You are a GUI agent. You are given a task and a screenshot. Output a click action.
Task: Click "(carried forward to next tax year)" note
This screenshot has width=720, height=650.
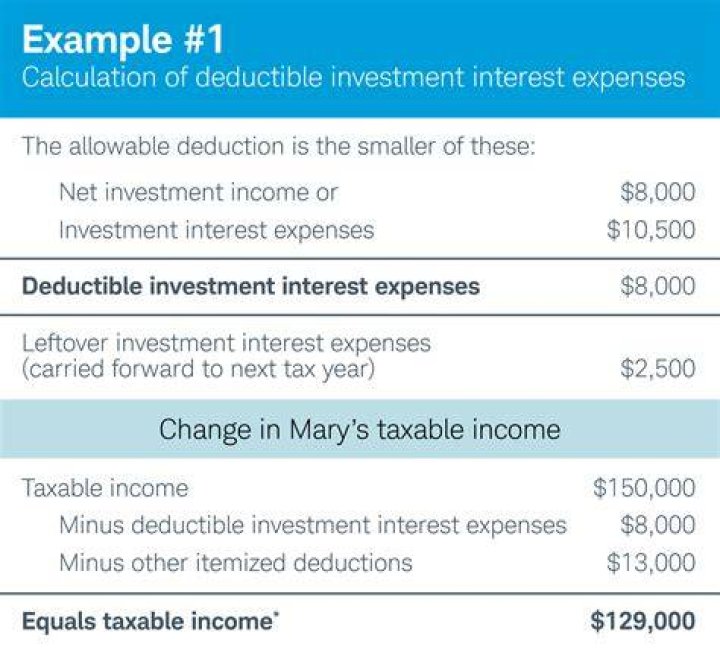[x=198, y=369]
